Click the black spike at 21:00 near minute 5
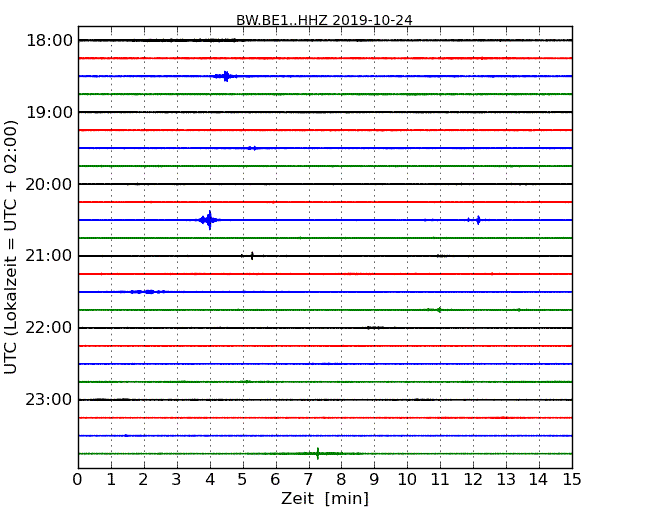 (252, 256)
